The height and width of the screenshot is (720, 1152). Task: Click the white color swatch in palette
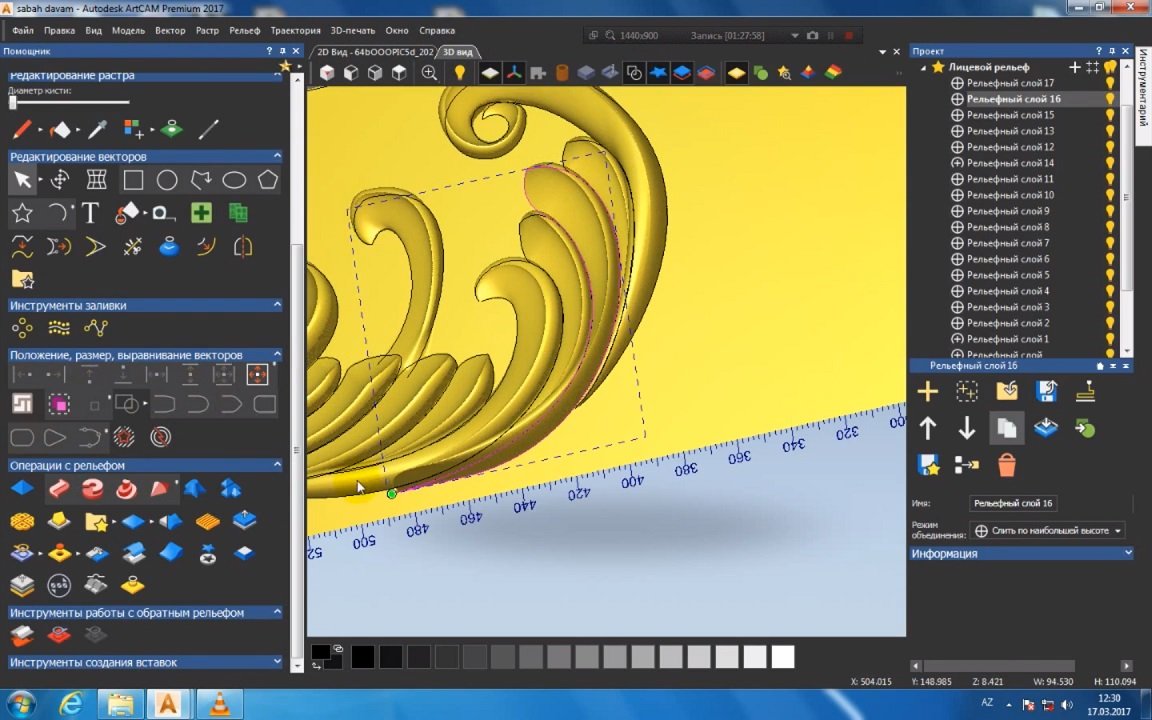782,657
